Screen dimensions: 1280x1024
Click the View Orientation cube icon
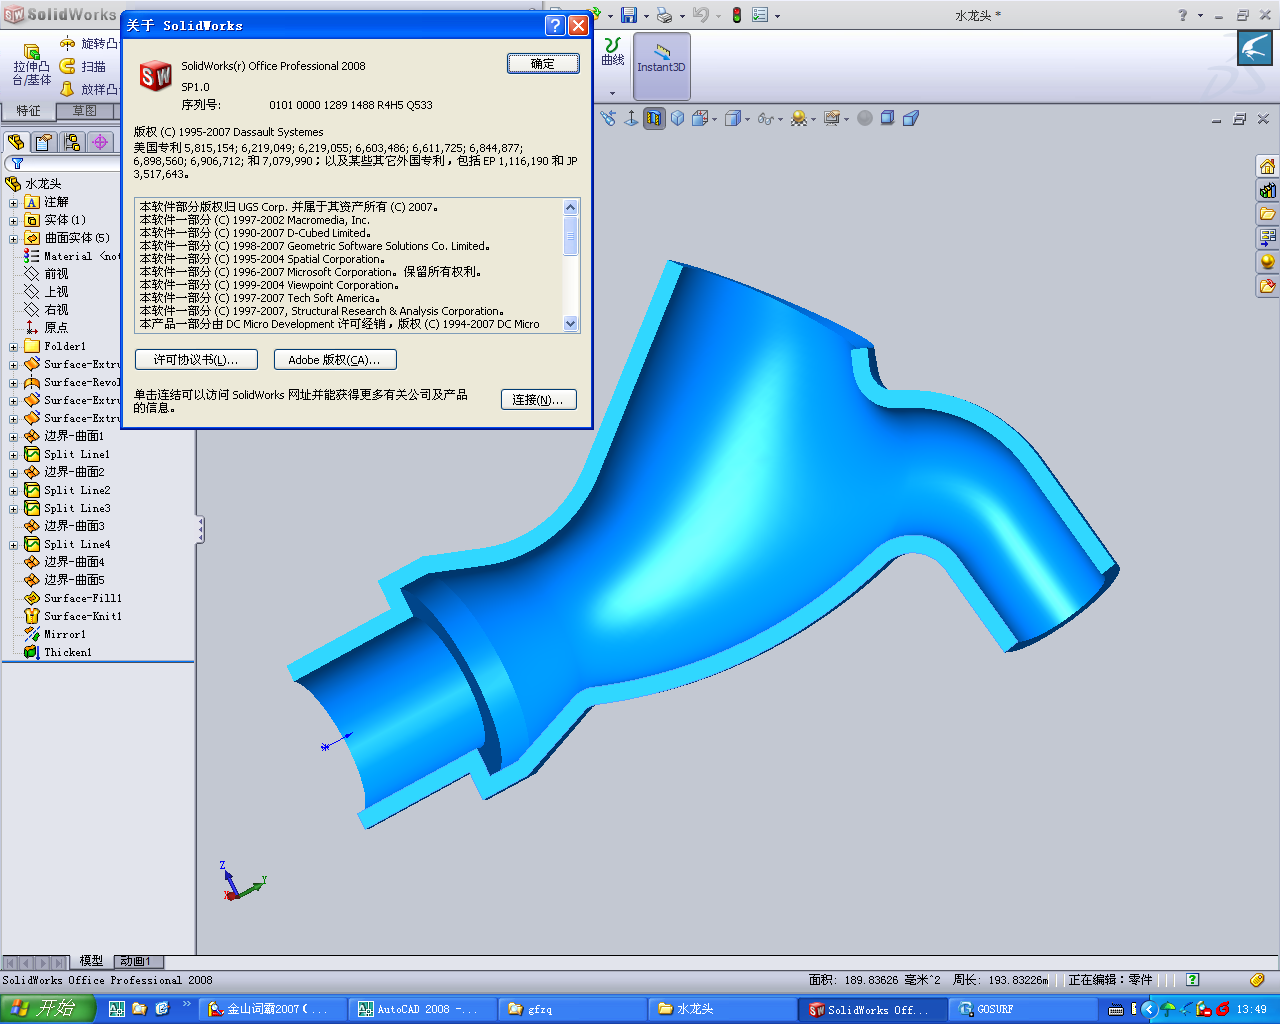pyautogui.click(x=678, y=118)
